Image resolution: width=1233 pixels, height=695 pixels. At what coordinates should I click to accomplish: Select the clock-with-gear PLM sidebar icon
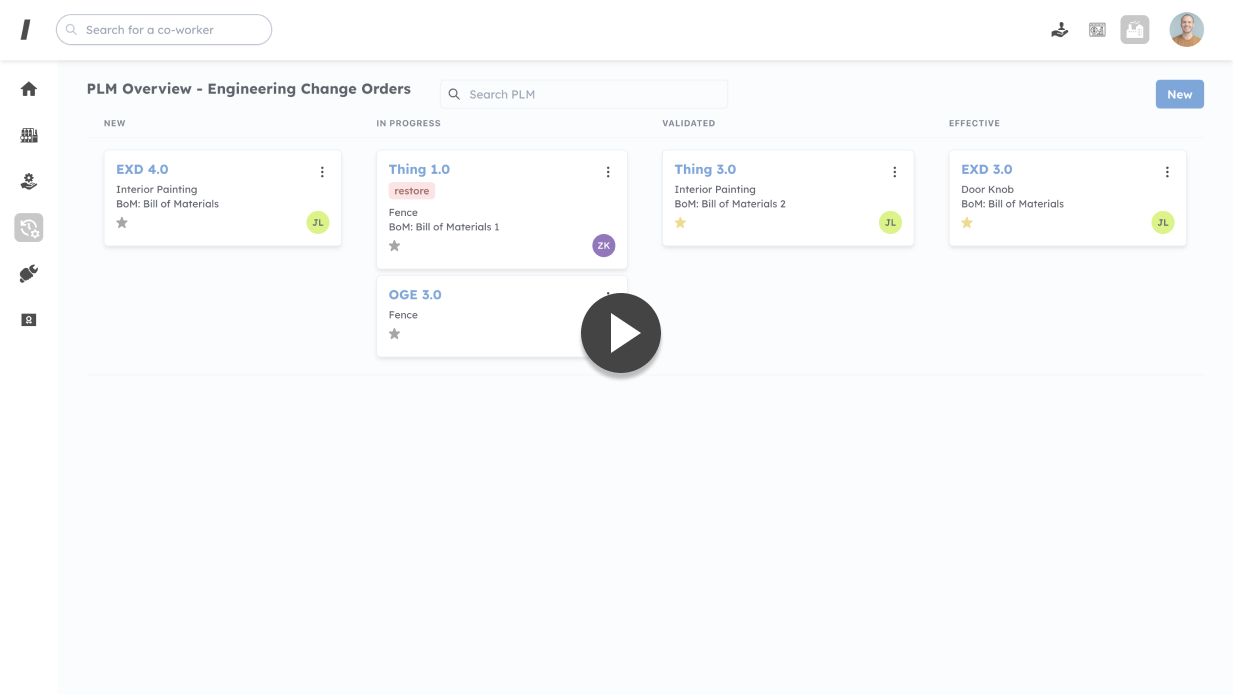pos(29,228)
